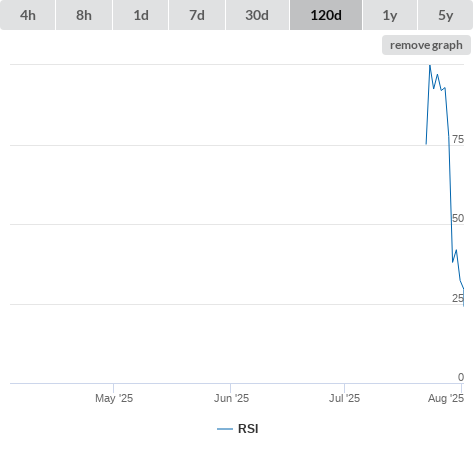Click the Aug '25 axis label
This screenshot has width=474, height=455.
tap(446, 398)
